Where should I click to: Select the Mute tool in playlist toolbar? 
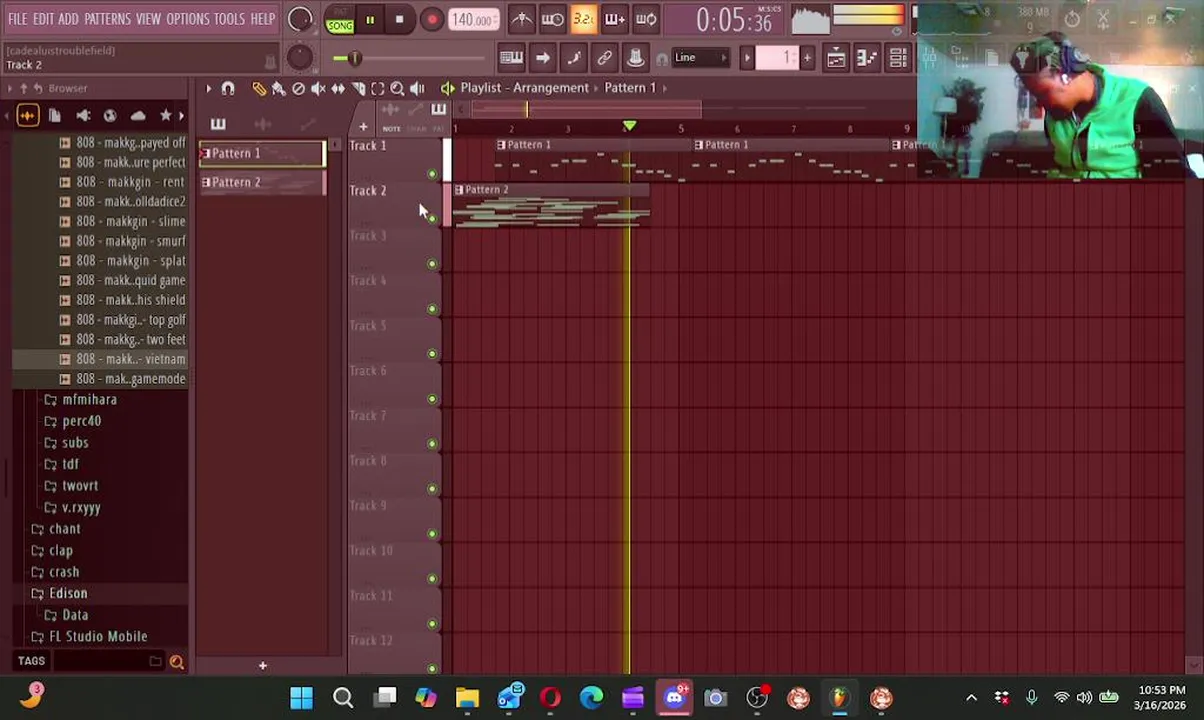[x=318, y=88]
